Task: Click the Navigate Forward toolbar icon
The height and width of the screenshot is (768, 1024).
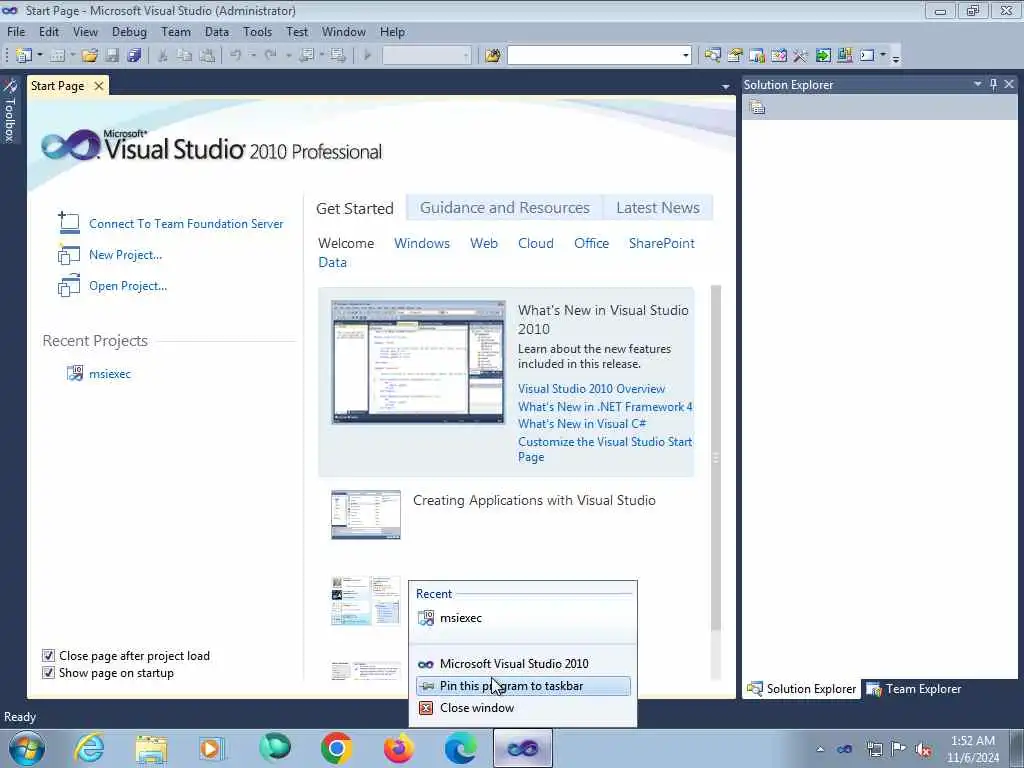Action: point(338,56)
